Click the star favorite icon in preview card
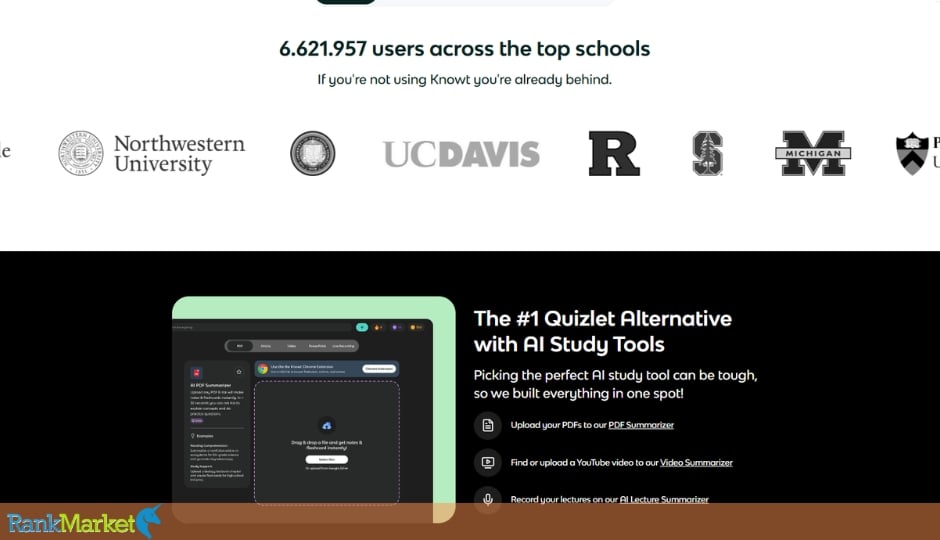 click(x=239, y=372)
